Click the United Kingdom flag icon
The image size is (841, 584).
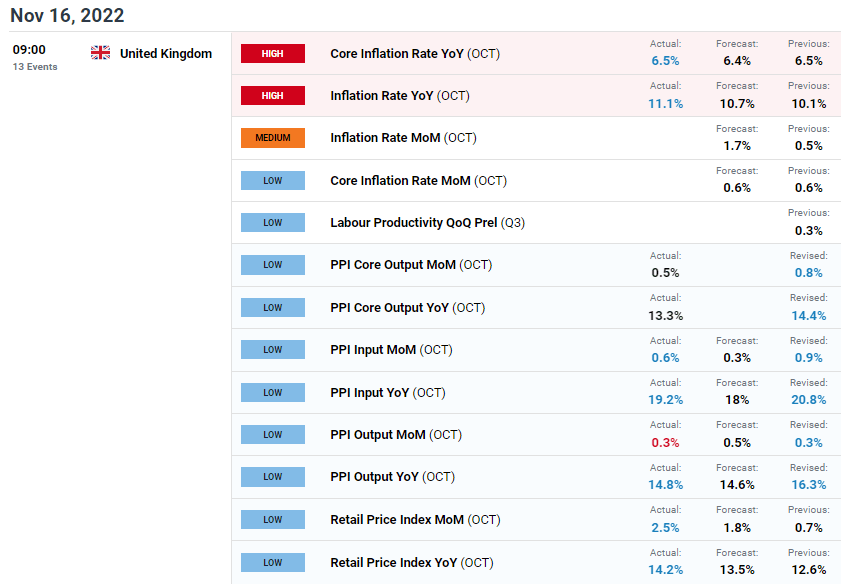[100, 53]
